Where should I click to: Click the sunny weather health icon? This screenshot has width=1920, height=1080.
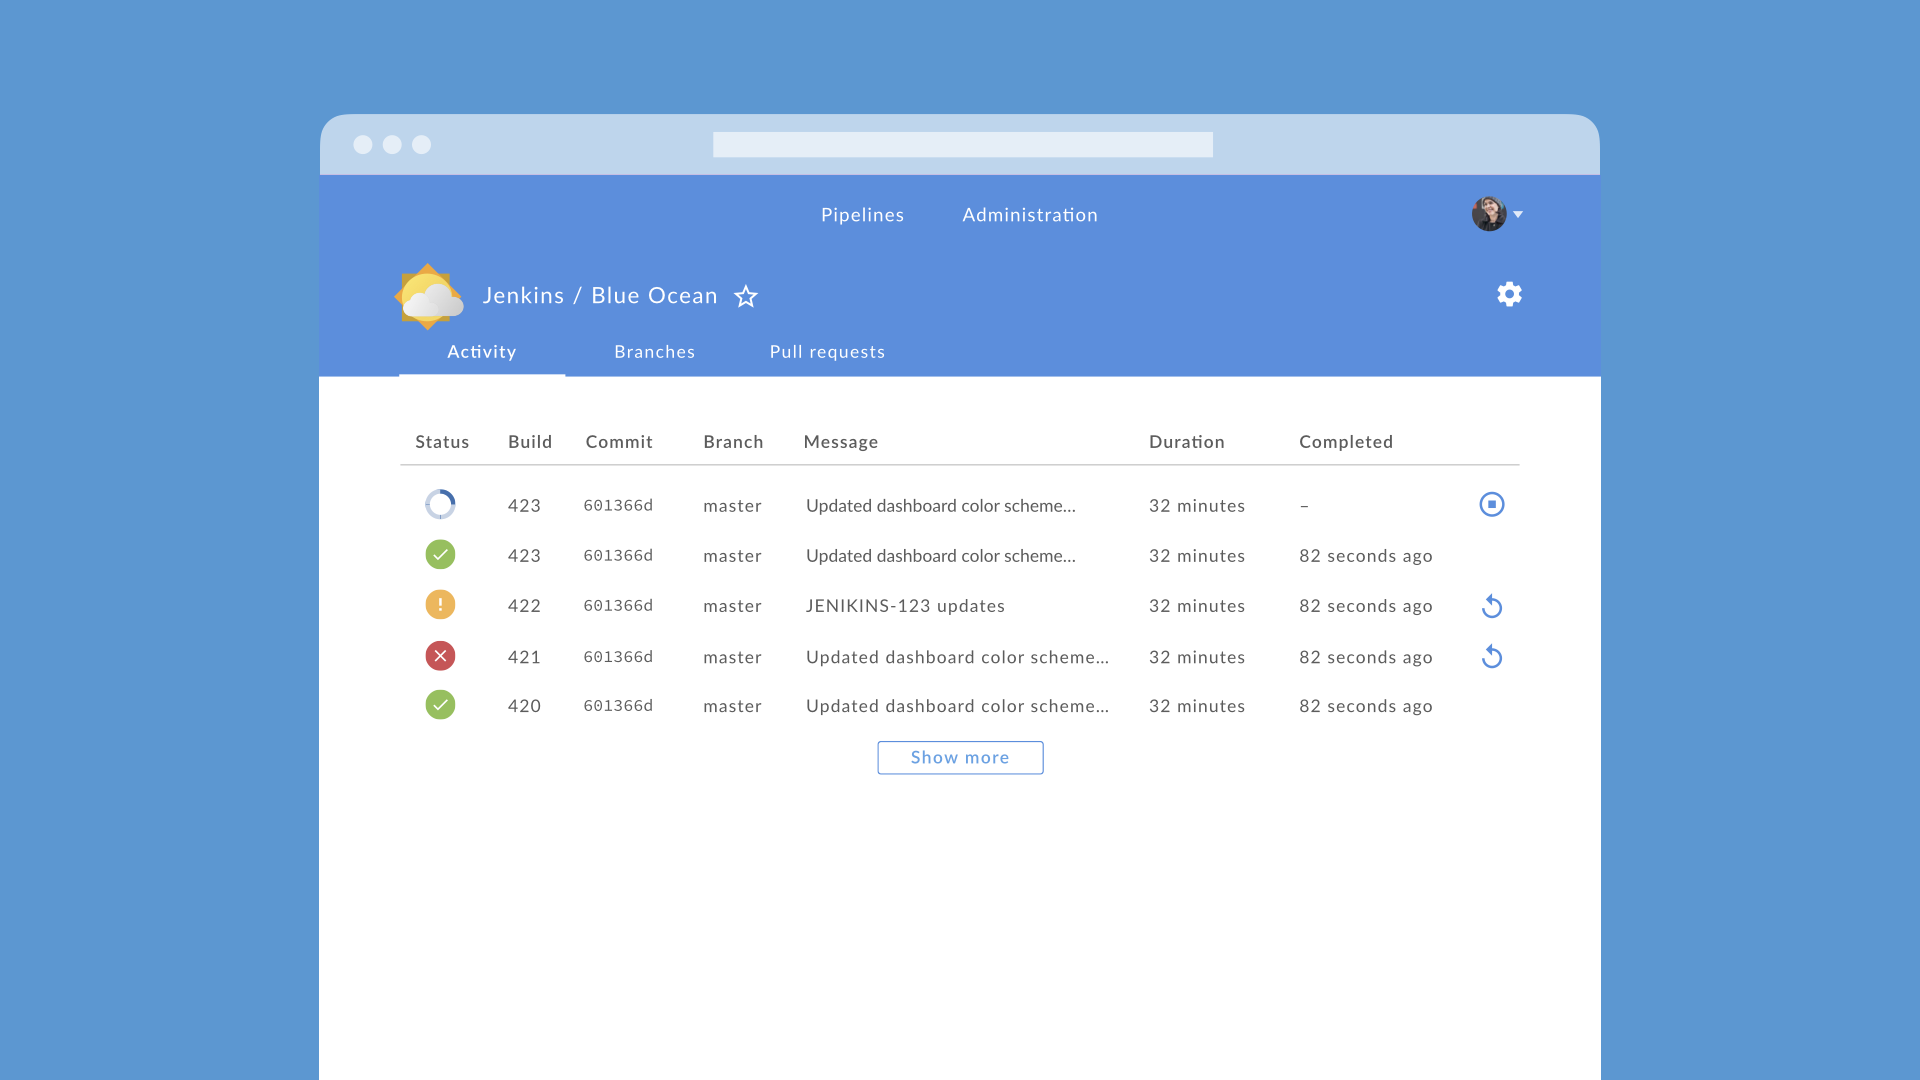pyautogui.click(x=429, y=296)
